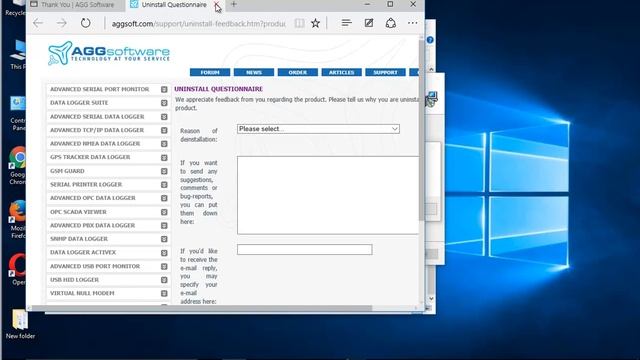
Task: Open Reason of deinstallation dropdown
Action: [x=318, y=129]
